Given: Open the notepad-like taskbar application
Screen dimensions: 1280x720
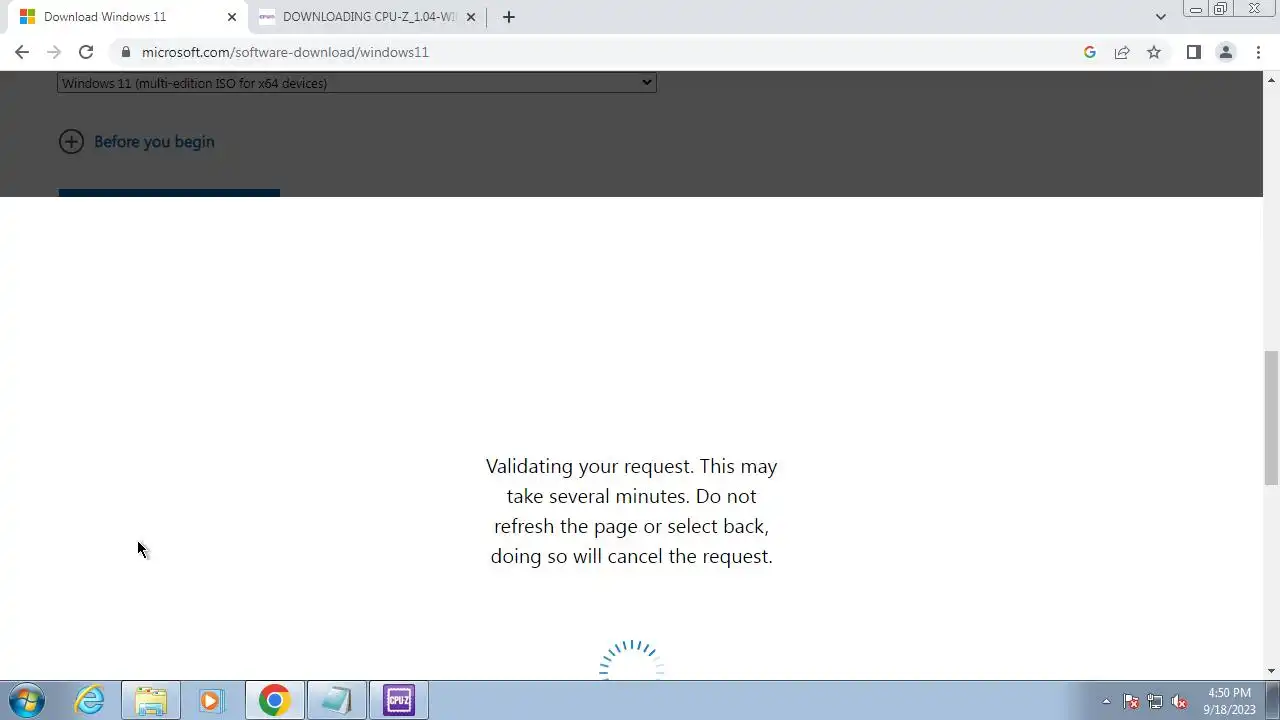Looking at the screenshot, I should pos(336,700).
